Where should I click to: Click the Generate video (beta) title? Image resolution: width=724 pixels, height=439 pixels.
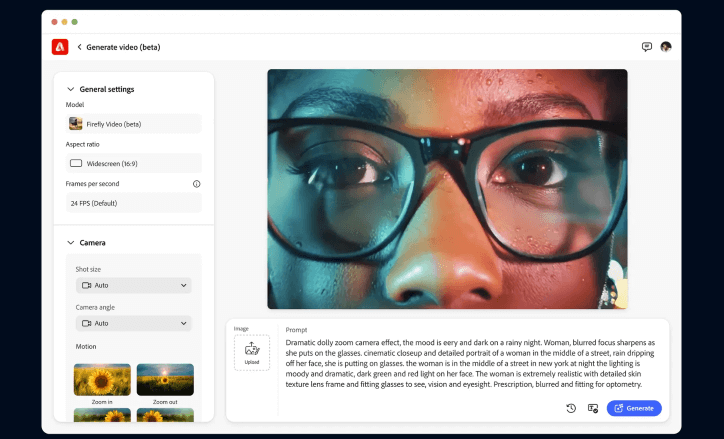click(x=123, y=47)
